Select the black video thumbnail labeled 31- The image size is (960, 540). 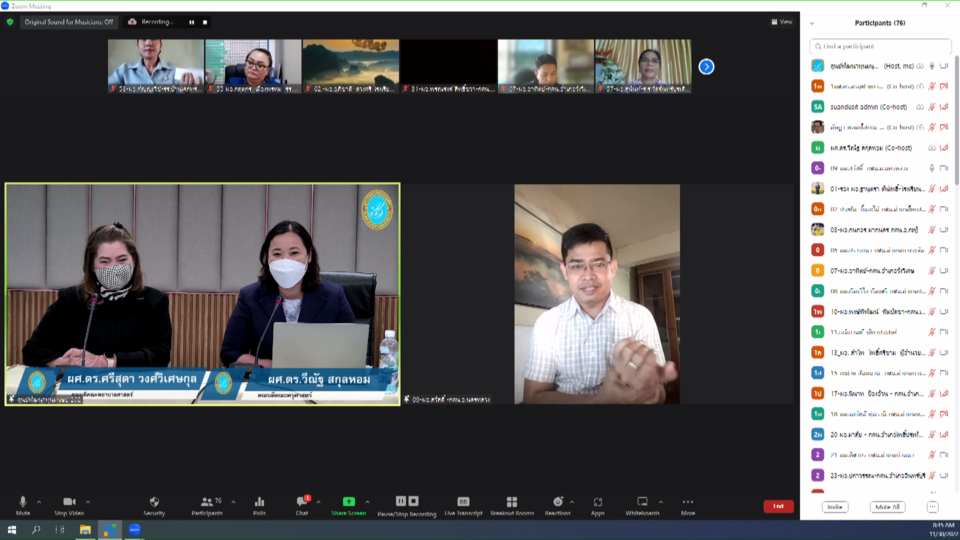click(448, 66)
